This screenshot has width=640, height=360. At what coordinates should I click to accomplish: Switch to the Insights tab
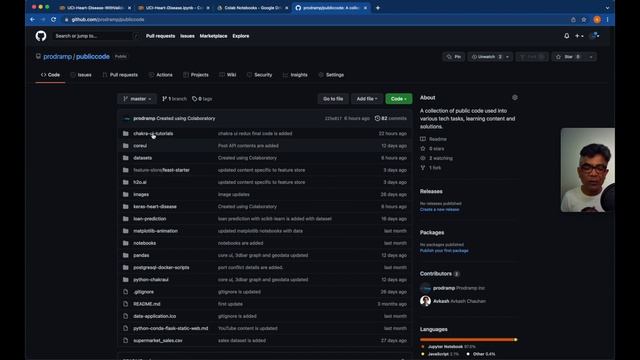[x=295, y=75]
